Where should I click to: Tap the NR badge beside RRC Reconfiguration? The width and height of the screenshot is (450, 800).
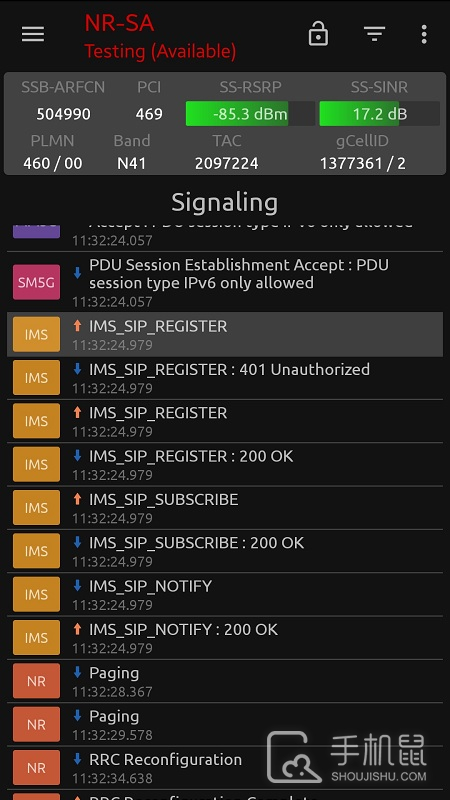click(x=36, y=767)
